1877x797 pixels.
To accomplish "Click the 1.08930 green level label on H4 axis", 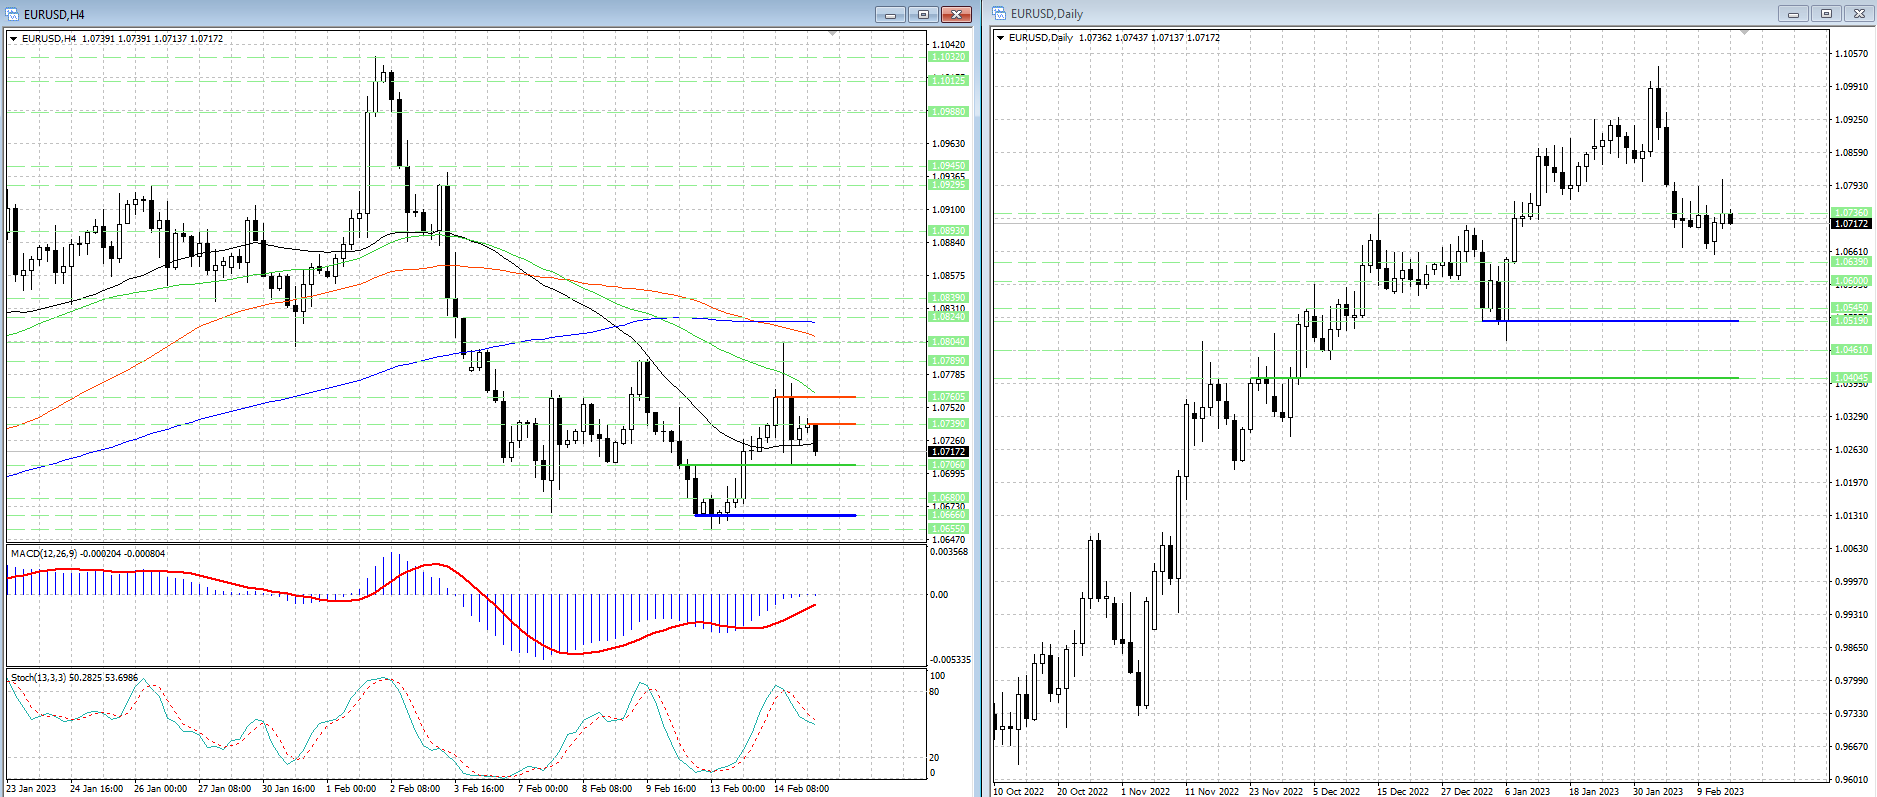I will tap(949, 231).
